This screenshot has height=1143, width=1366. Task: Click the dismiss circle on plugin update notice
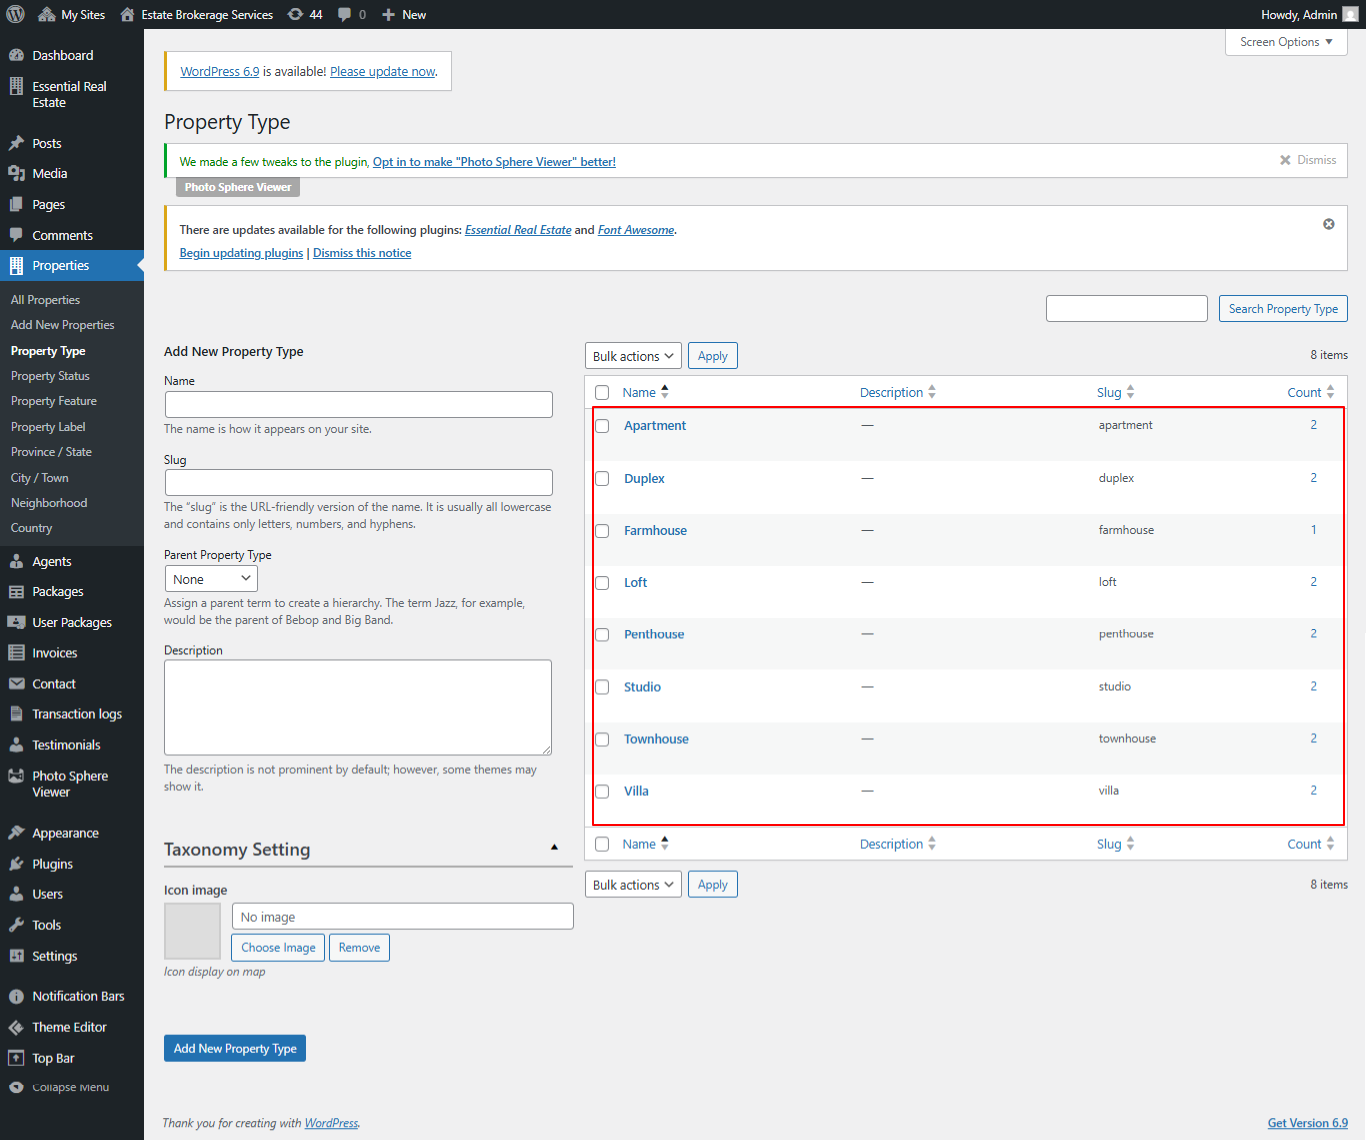click(x=1329, y=224)
